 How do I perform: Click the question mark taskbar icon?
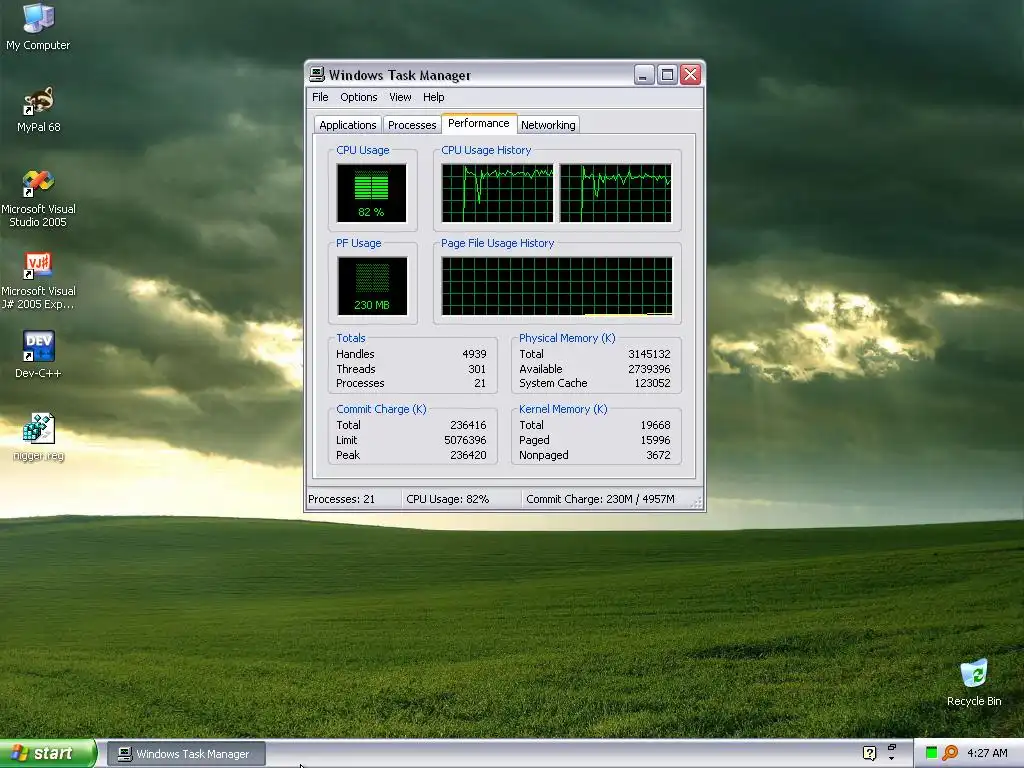click(869, 753)
